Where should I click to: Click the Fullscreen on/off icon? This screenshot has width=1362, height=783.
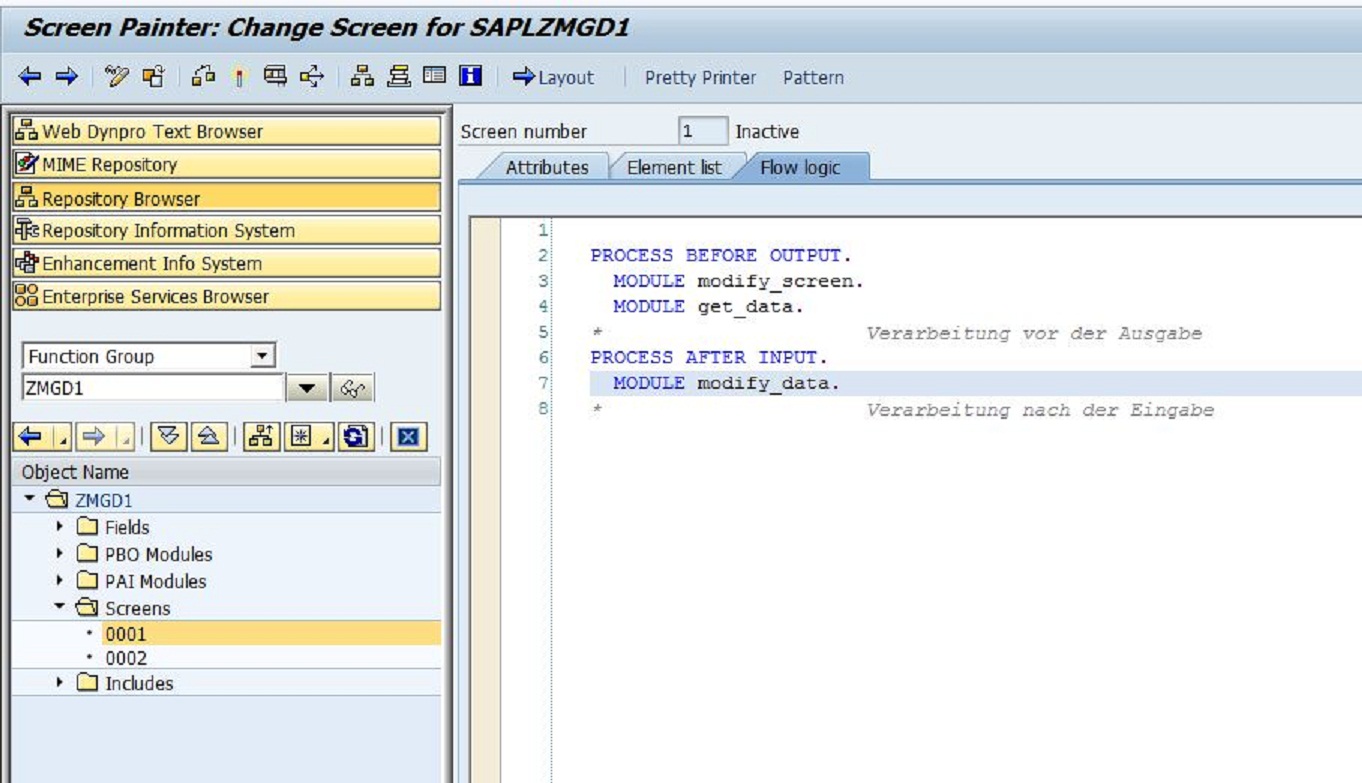pos(434,76)
